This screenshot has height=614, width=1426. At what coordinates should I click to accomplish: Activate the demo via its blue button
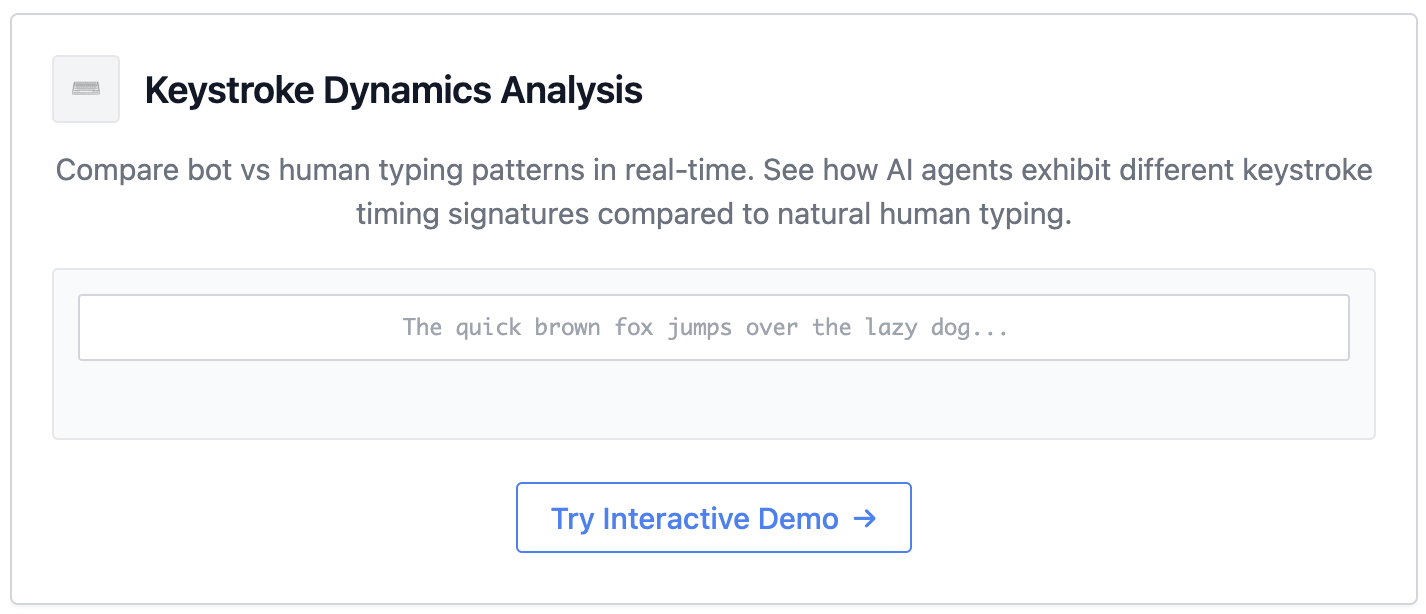tap(713, 518)
